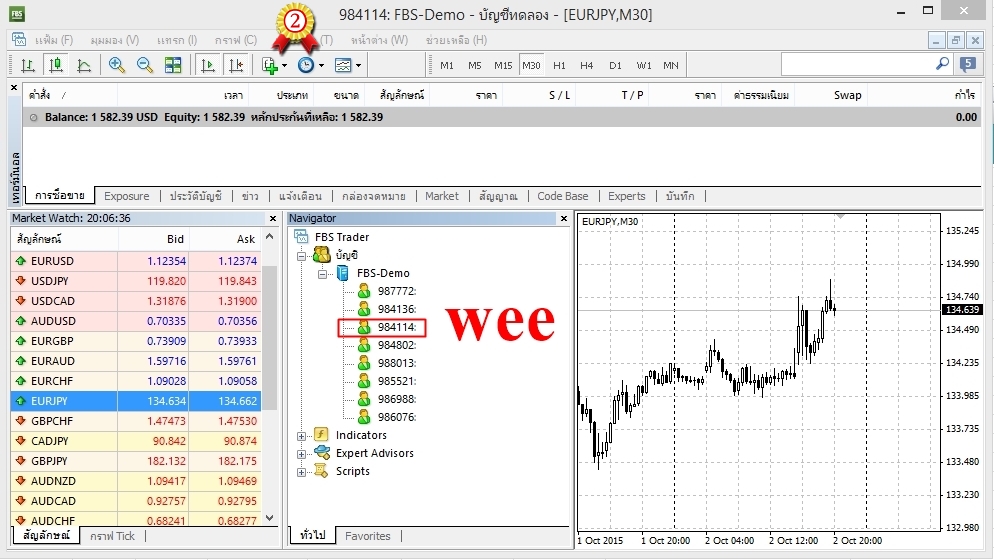Expand the Scripts tree node
Image resolution: width=994 pixels, height=560 pixels.
(302, 472)
